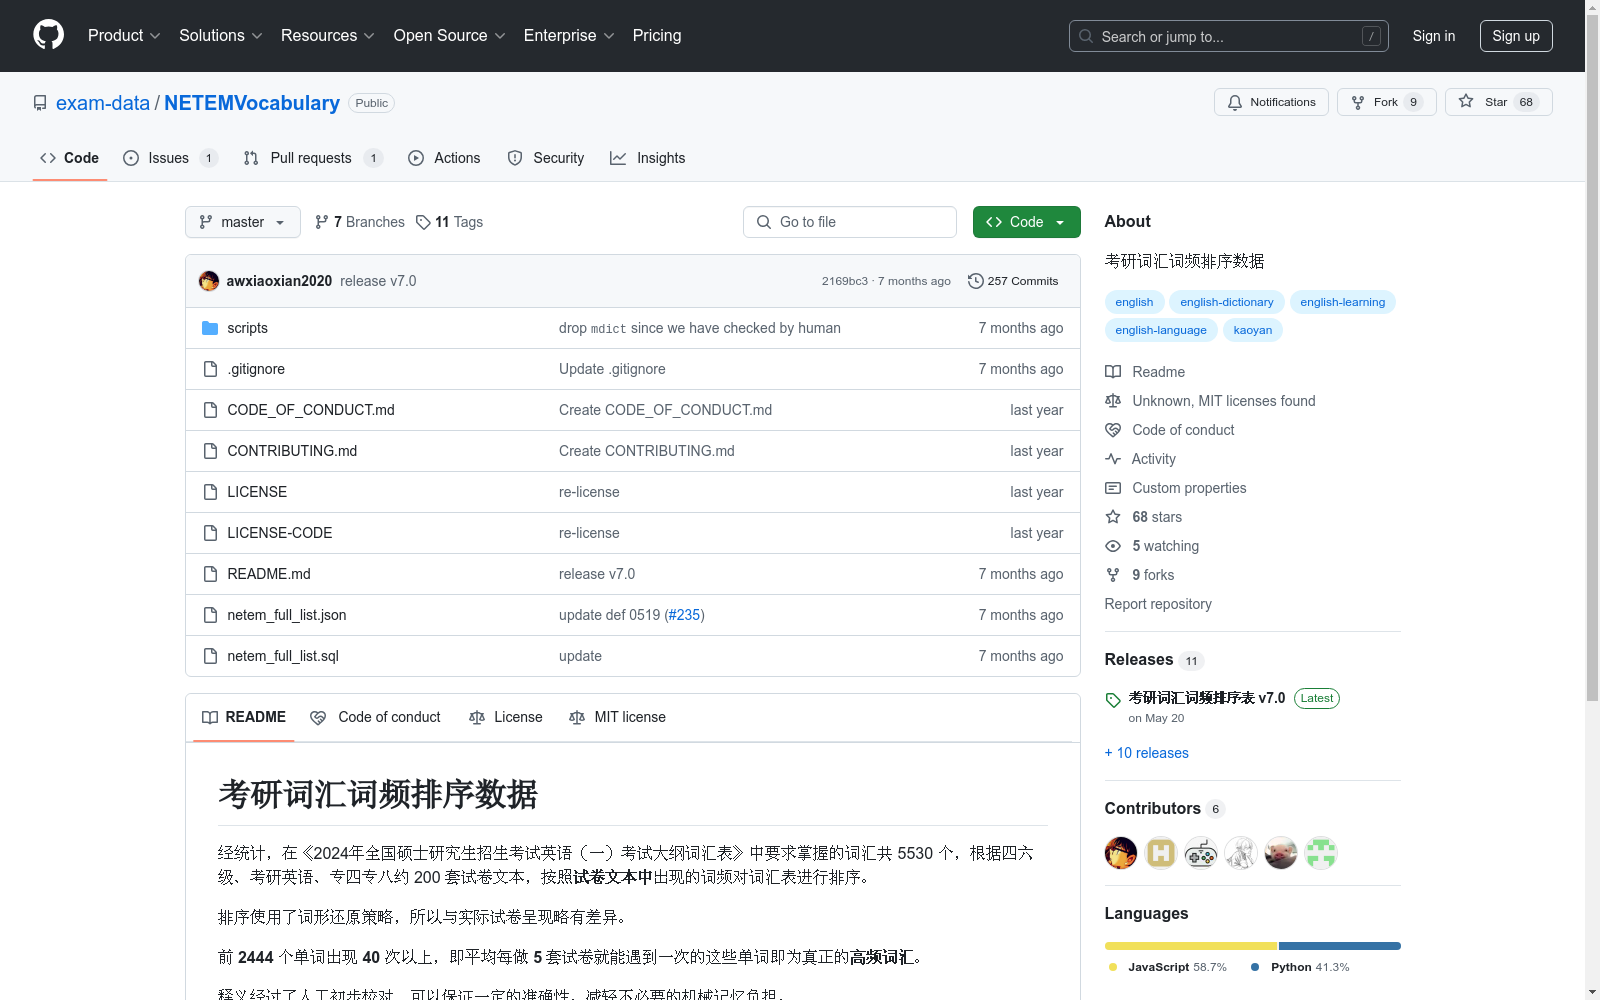The image size is (1600, 1000).
Task: Open the Security tab
Action: point(546,158)
